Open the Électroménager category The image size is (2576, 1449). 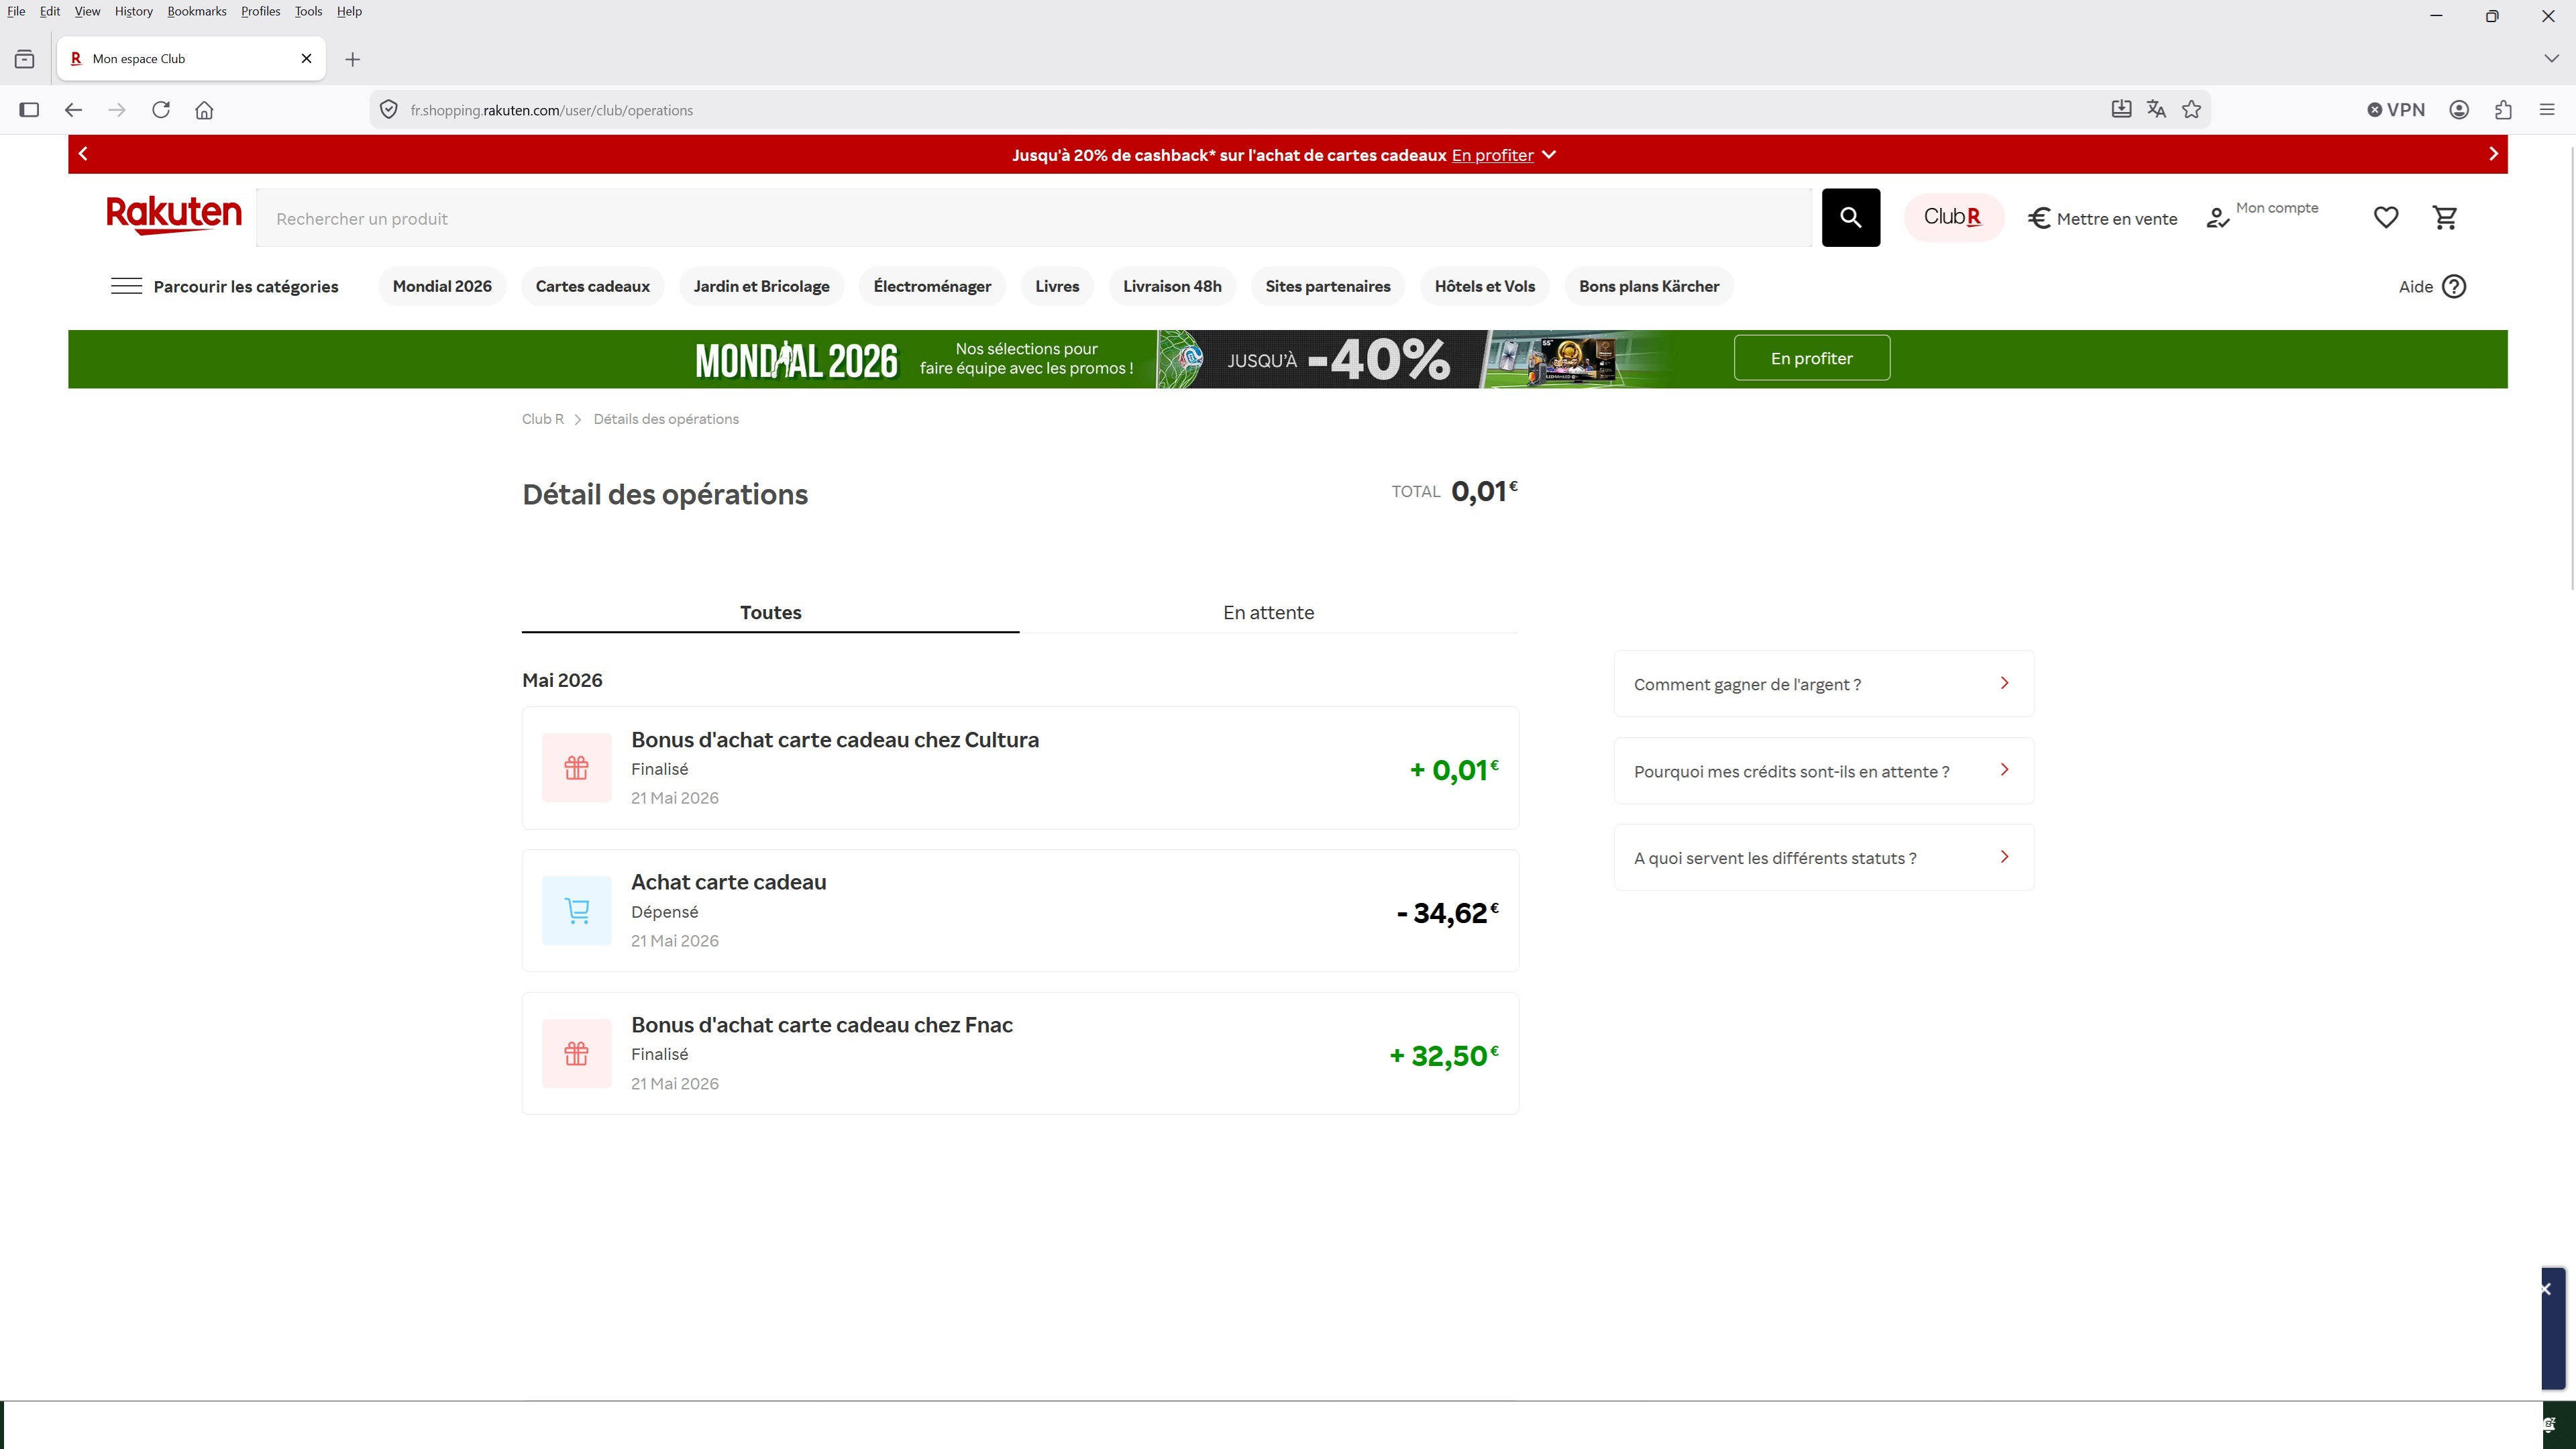tap(932, 286)
